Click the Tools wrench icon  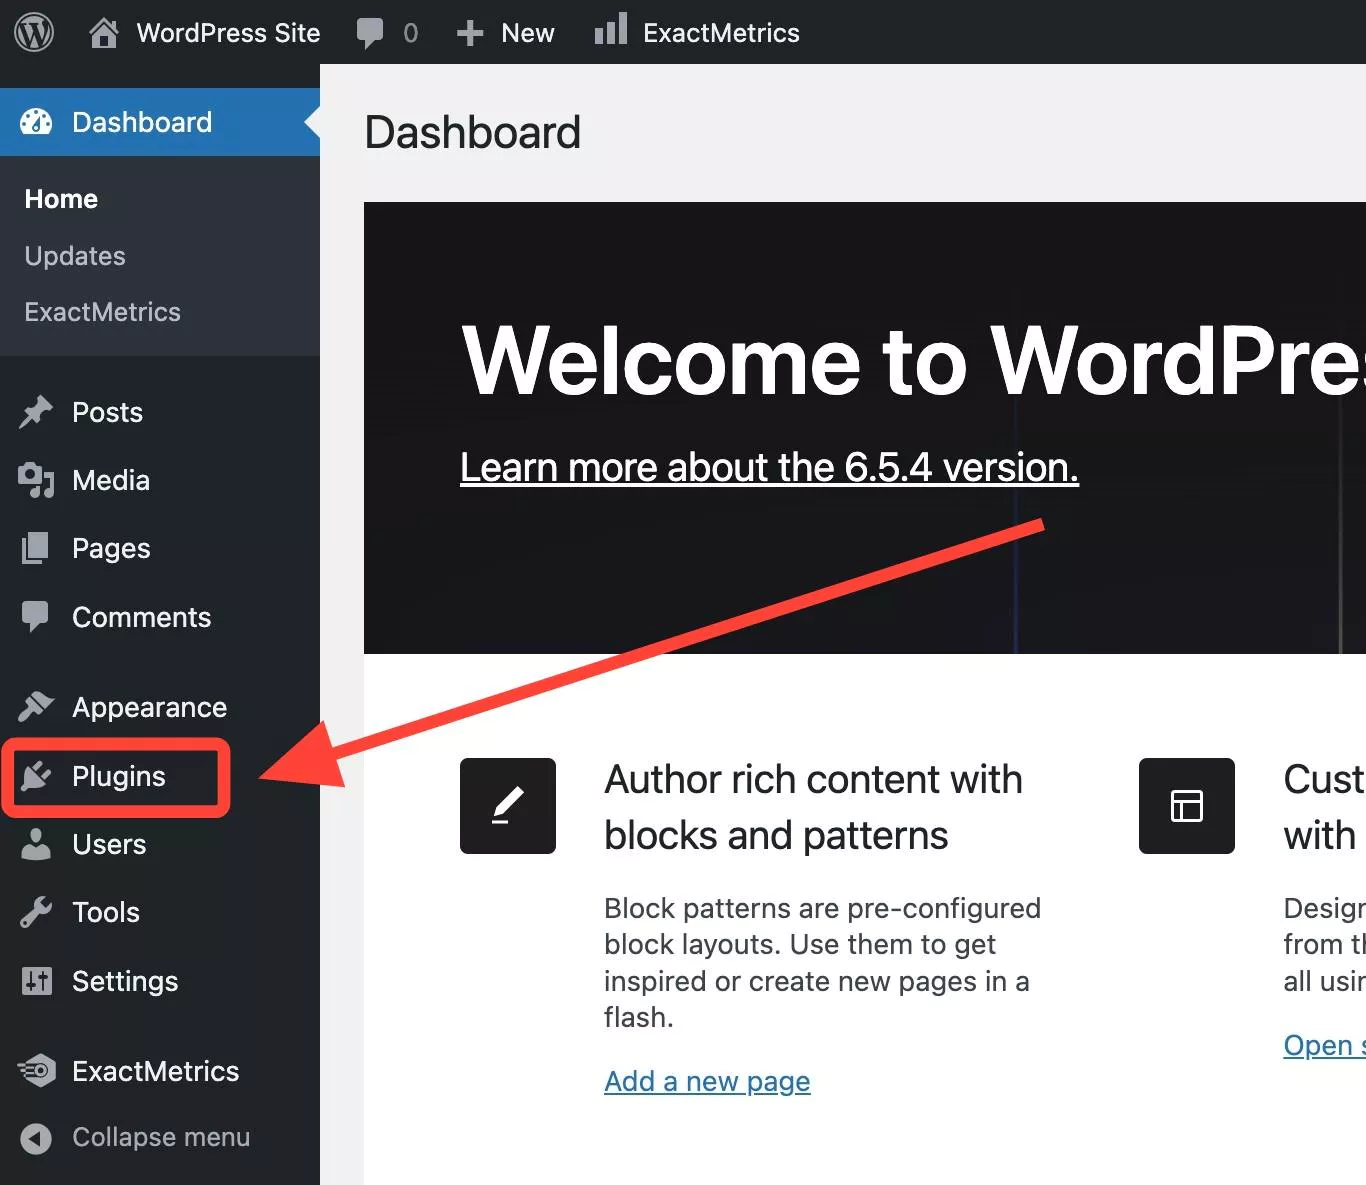click(36, 912)
